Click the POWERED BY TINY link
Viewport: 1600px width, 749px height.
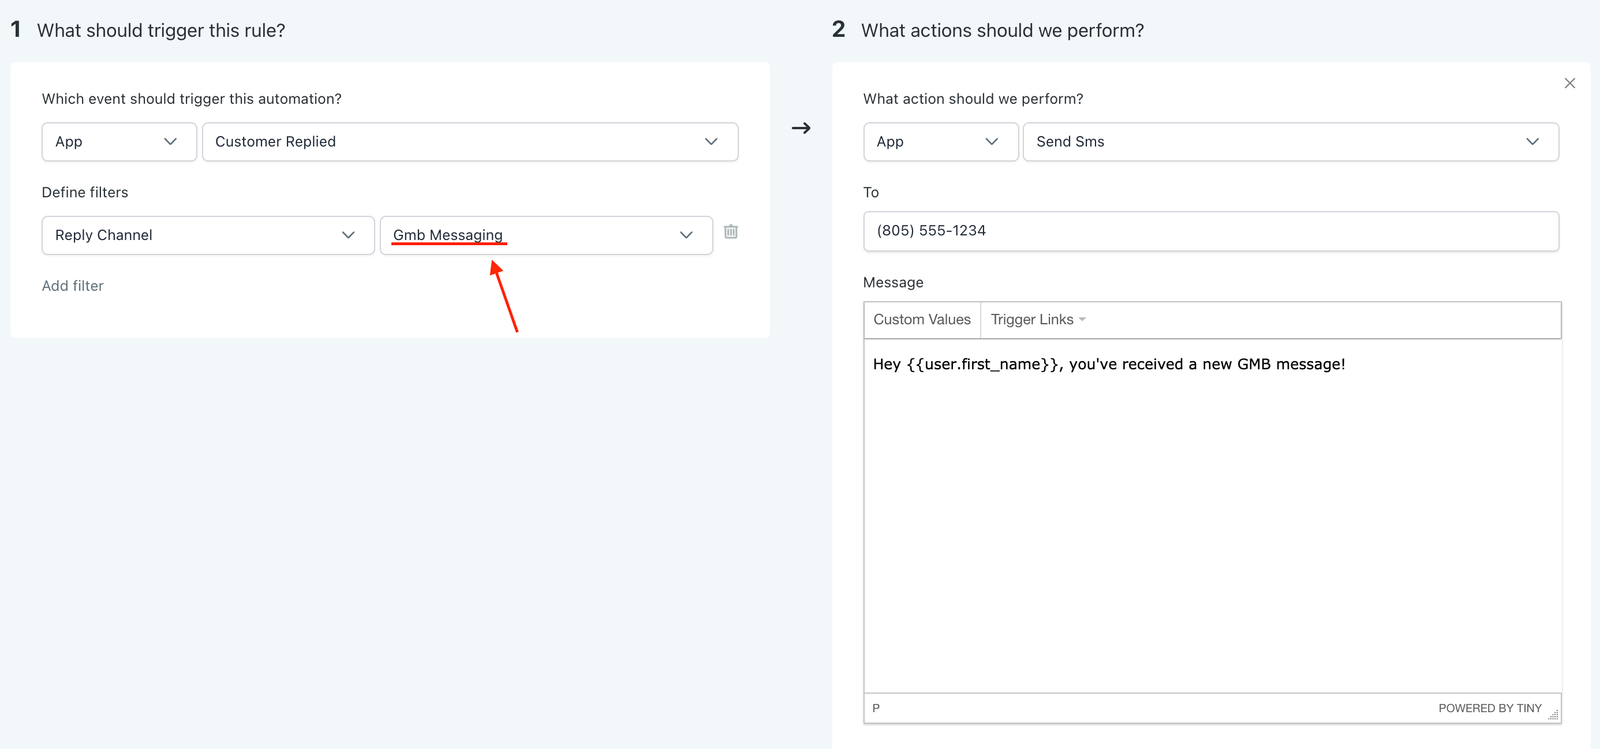tap(1489, 708)
